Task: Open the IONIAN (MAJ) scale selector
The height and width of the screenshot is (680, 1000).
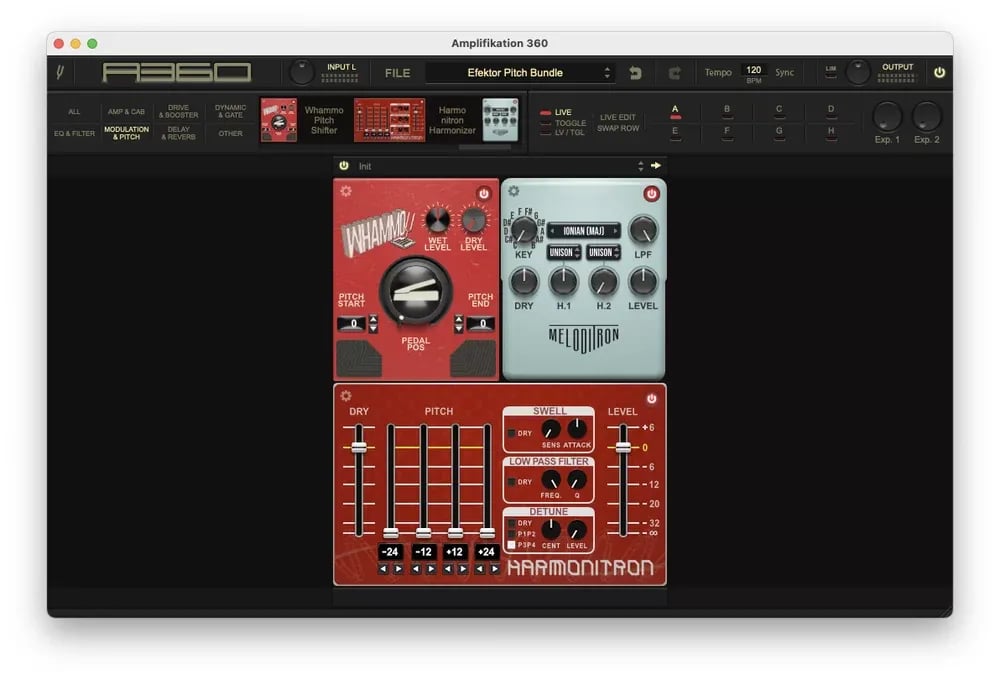Action: 584,231
